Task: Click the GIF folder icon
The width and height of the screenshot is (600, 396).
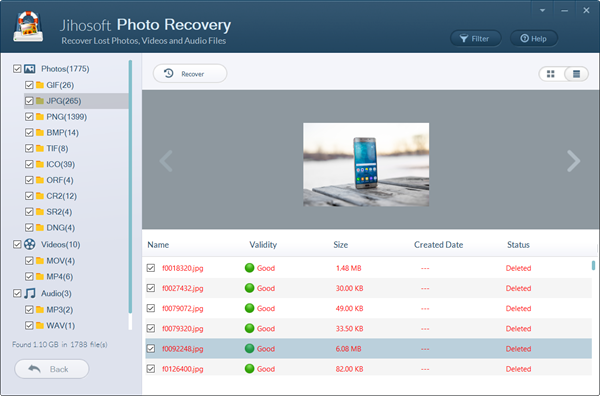Action: (x=40, y=85)
